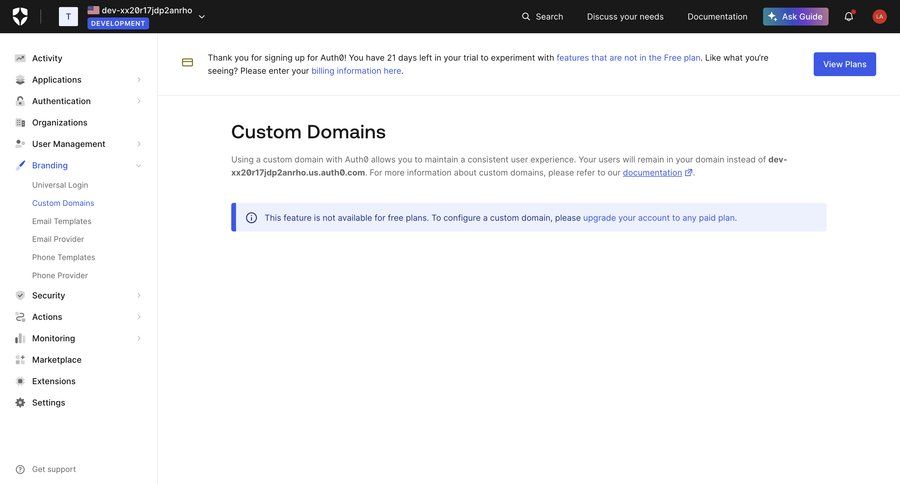Follow the billing information here link
This screenshot has width=900, height=484.
pos(356,71)
